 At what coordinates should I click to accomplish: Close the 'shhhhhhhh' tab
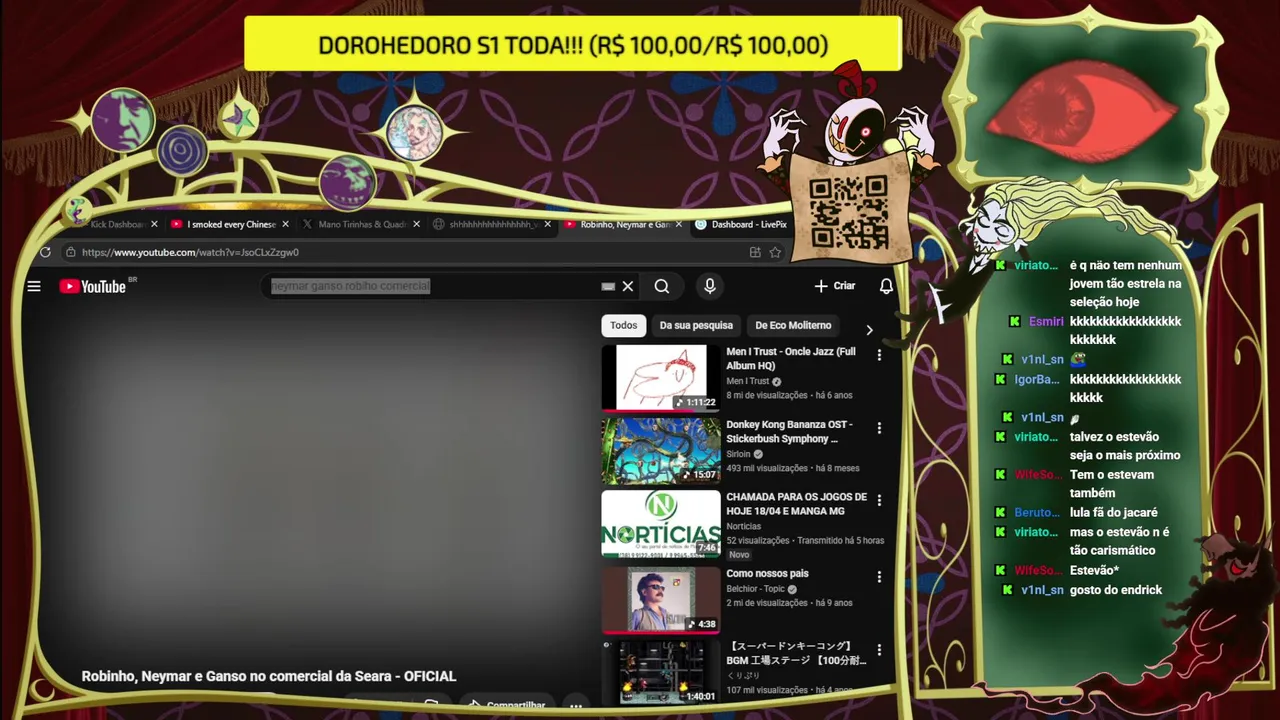point(548,224)
